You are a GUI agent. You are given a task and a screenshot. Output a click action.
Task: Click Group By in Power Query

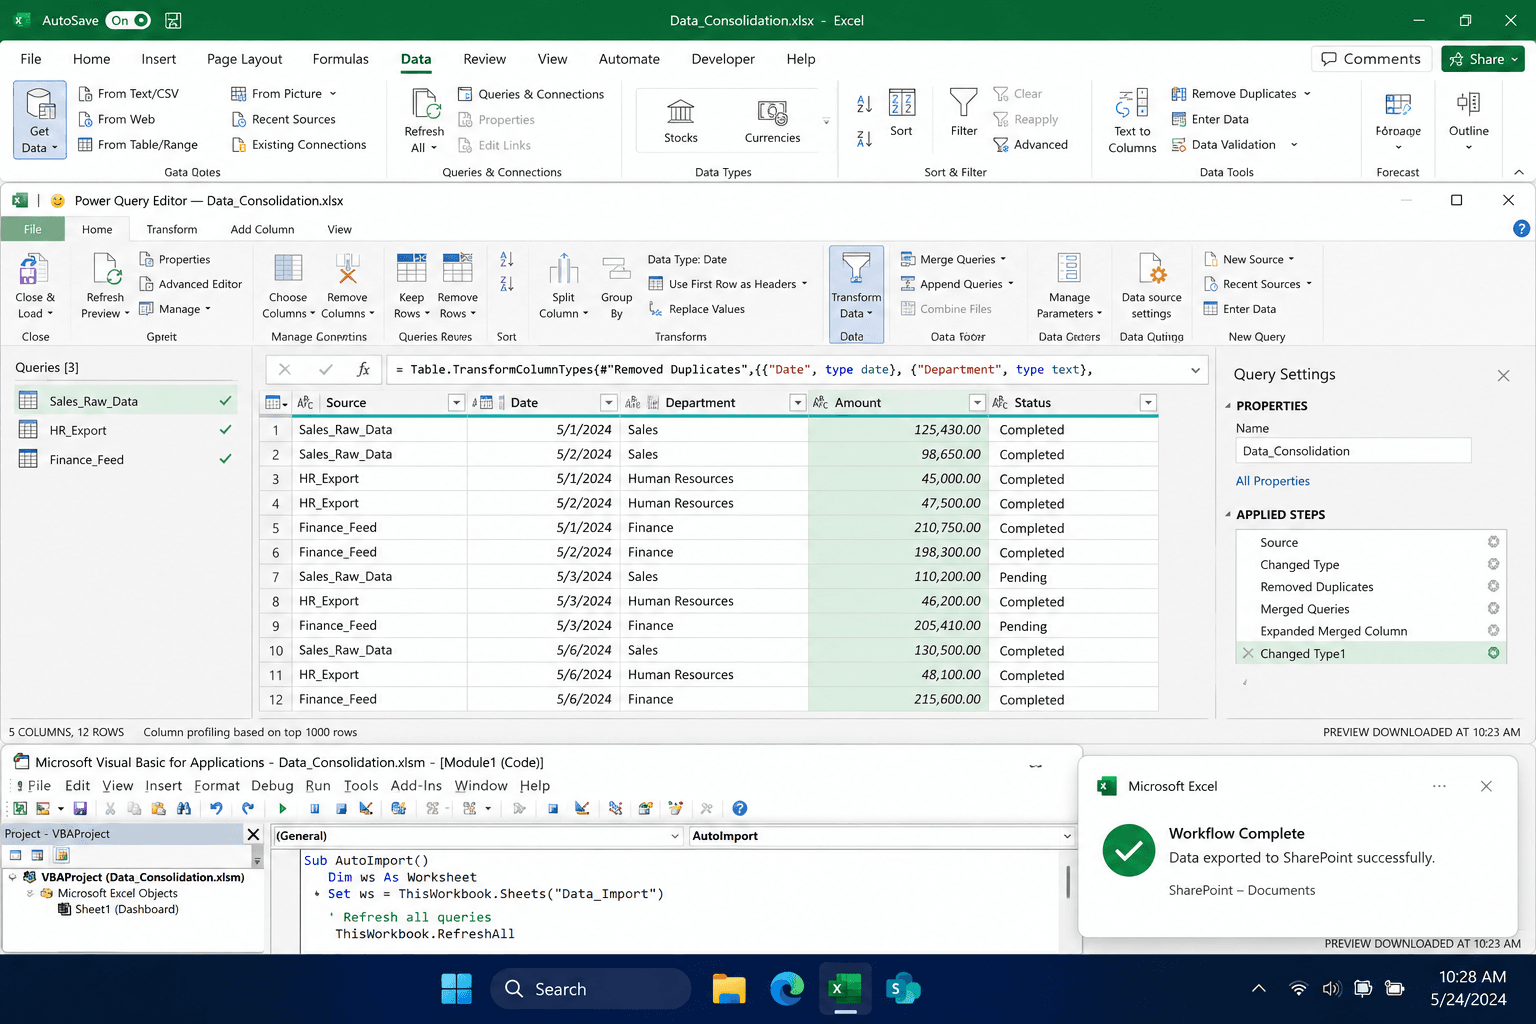[616, 288]
